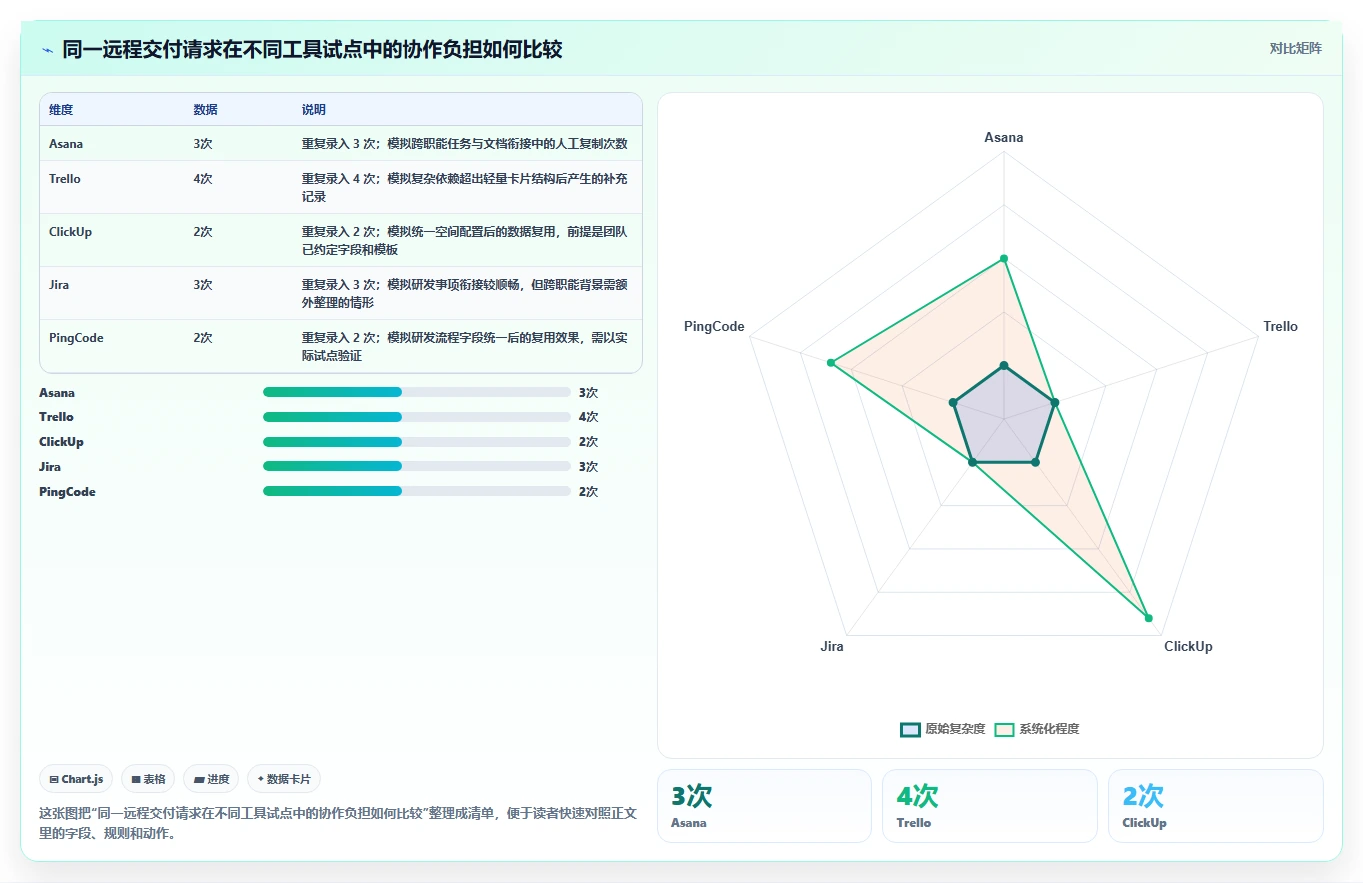Click the ClickUp cell in the table
The image size is (1363, 883).
[x=70, y=232]
